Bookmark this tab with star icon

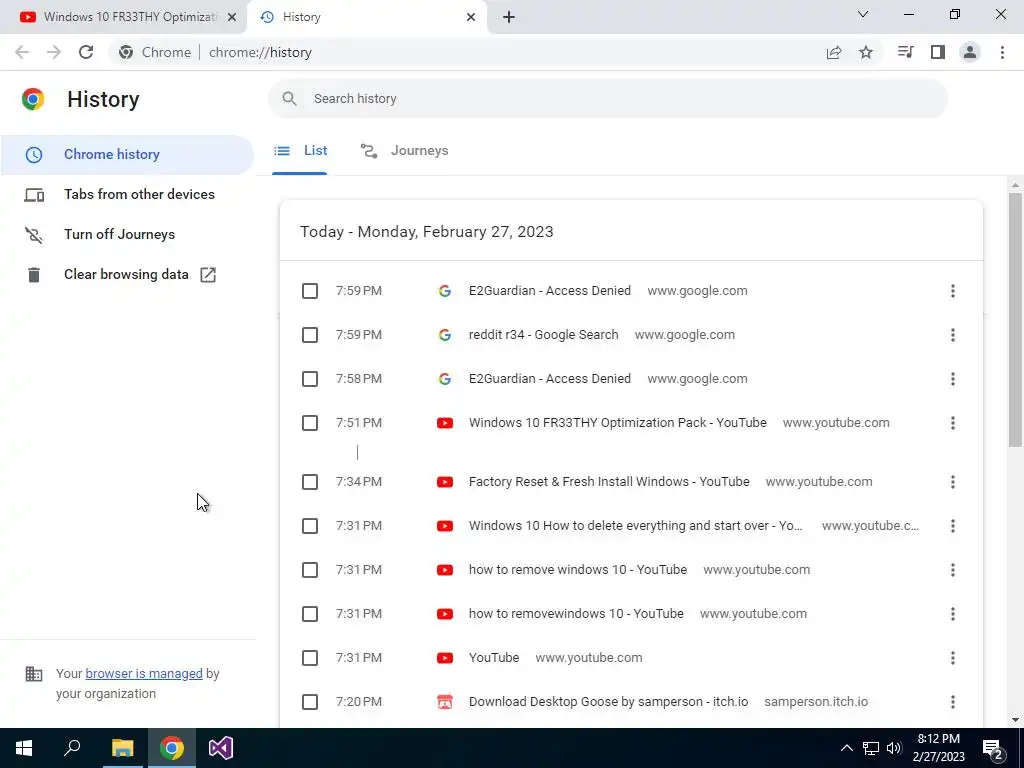pyautogui.click(x=866, y=52)
